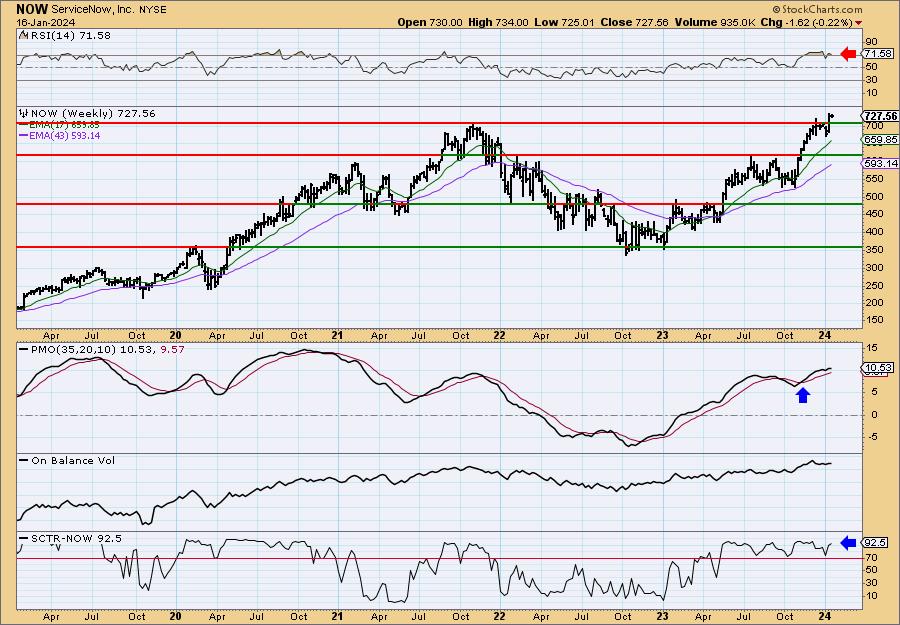The width and height of the screenshot is (900, 625).
Task: Click the NOW (Weekly) 727.56 legend label
Action: click(93, 114)
